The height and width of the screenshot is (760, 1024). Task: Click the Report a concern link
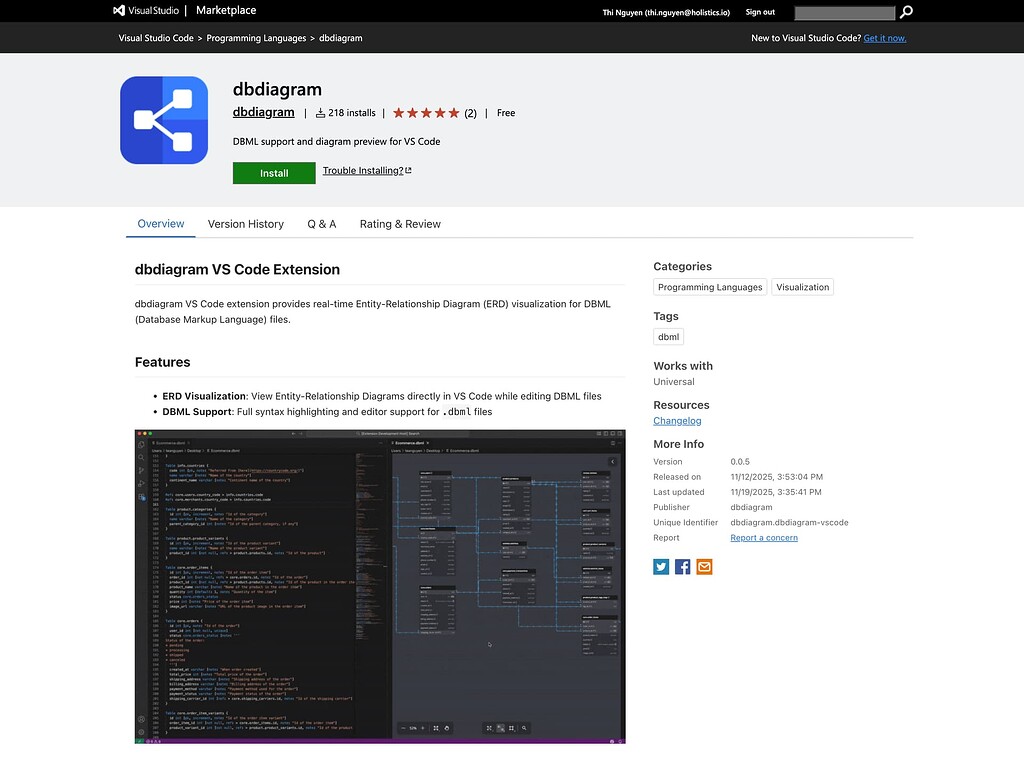(x=764, y=537)
